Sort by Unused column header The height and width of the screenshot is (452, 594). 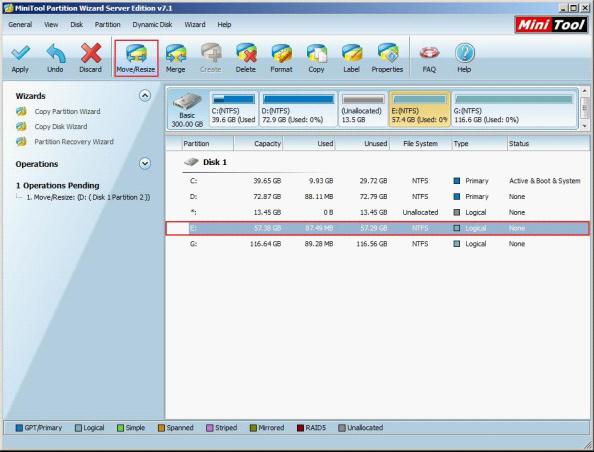pos(362,144)
